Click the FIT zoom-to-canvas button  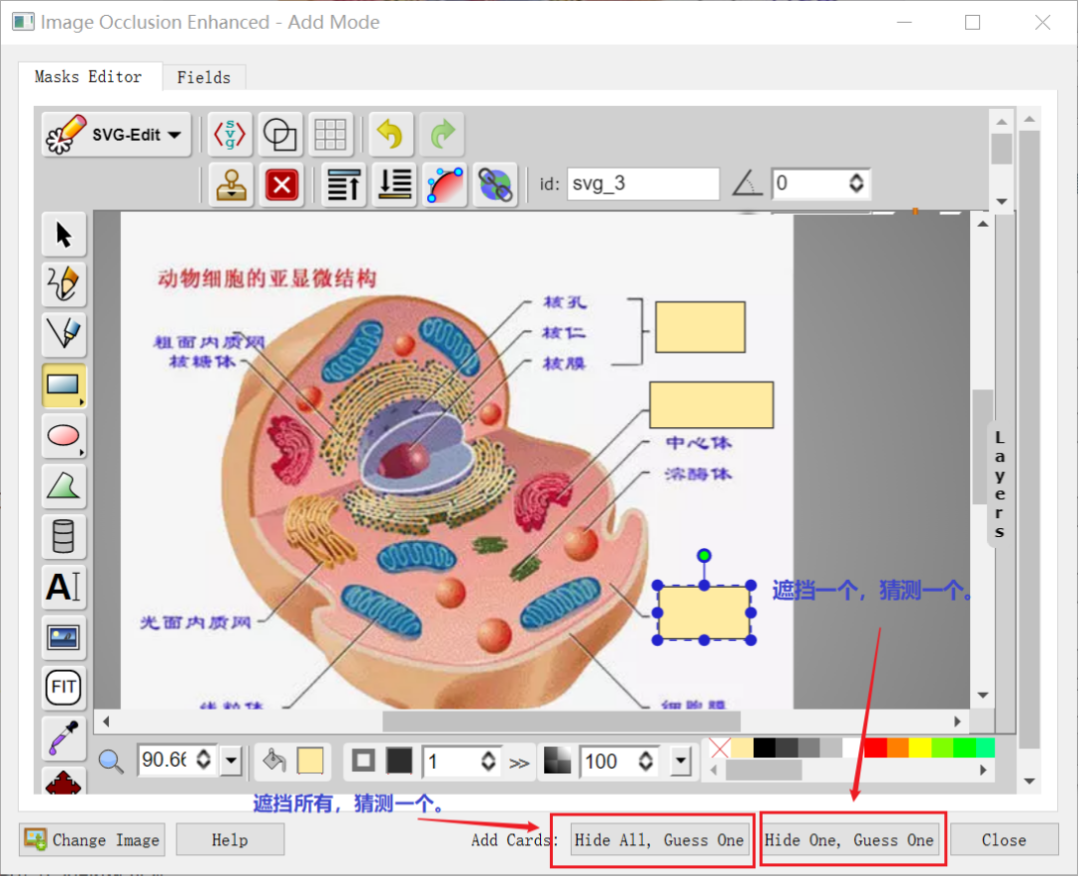tap(63, 688)
